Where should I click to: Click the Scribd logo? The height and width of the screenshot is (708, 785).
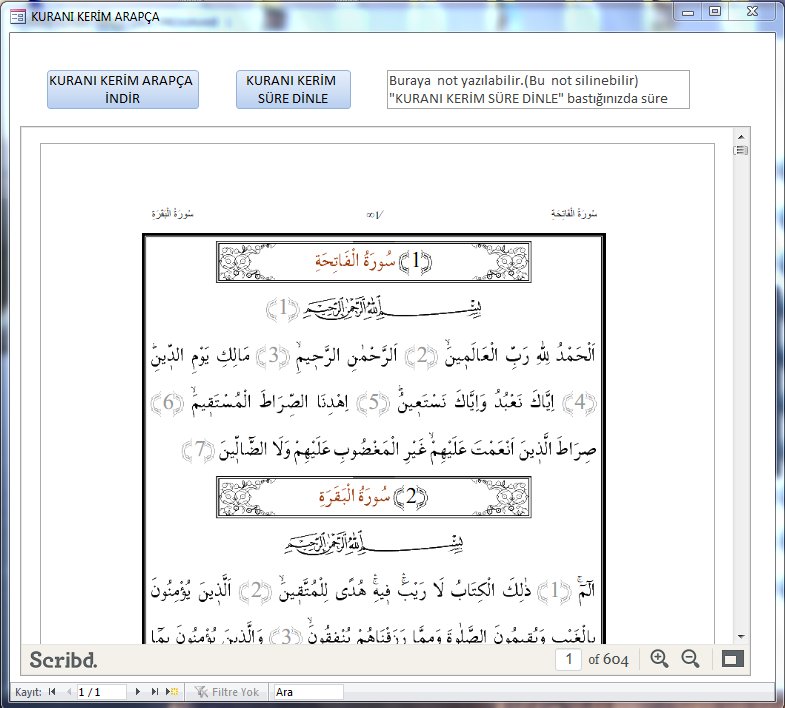[x=63, y=660]
